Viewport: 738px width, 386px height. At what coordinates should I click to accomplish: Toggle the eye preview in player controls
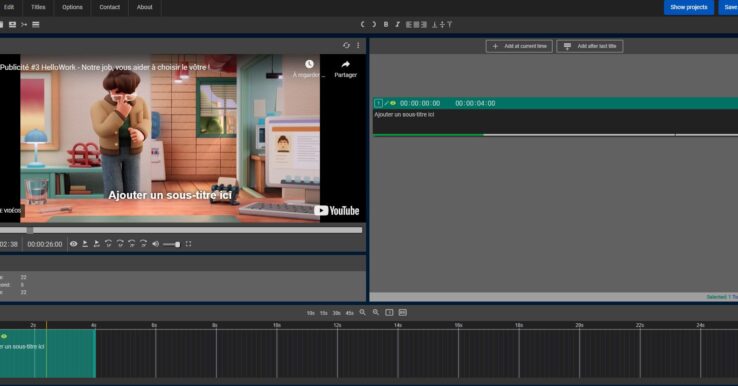click(x=73, y=244)
